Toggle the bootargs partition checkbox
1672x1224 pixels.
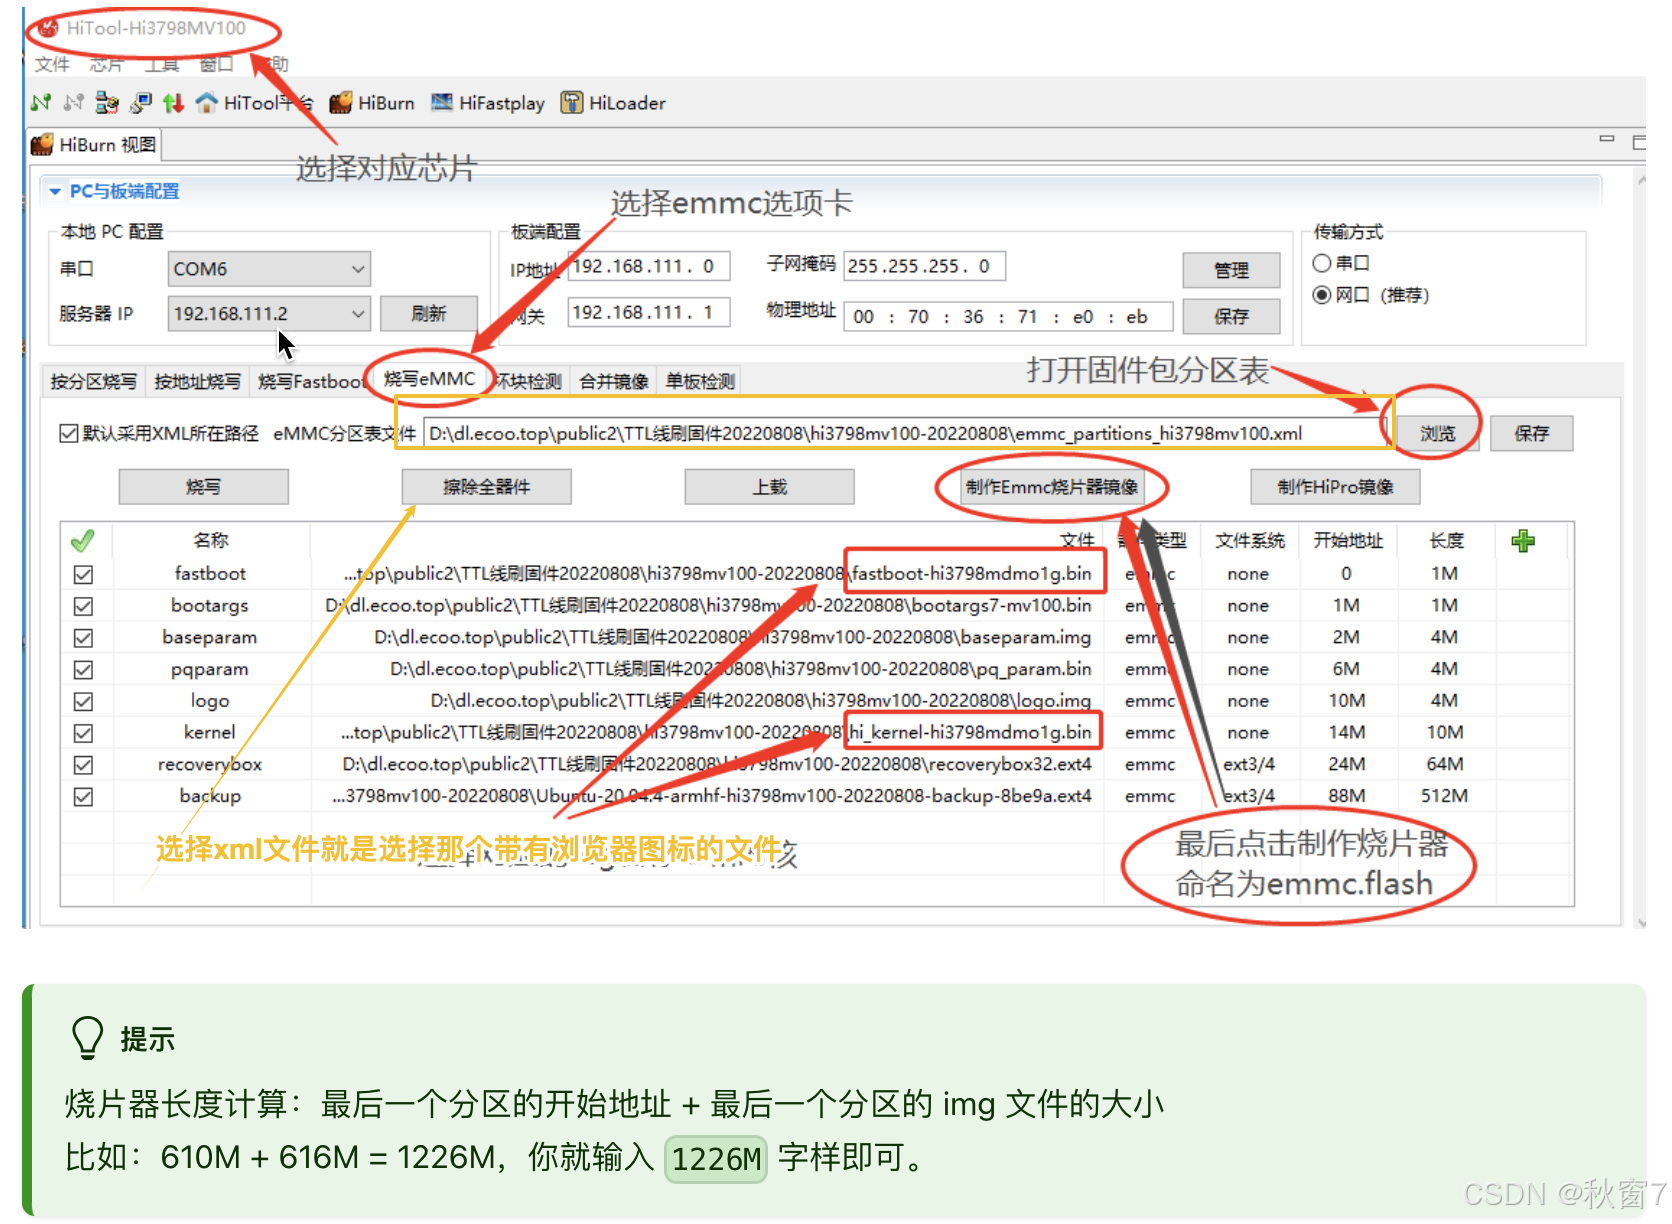(83, 606)
